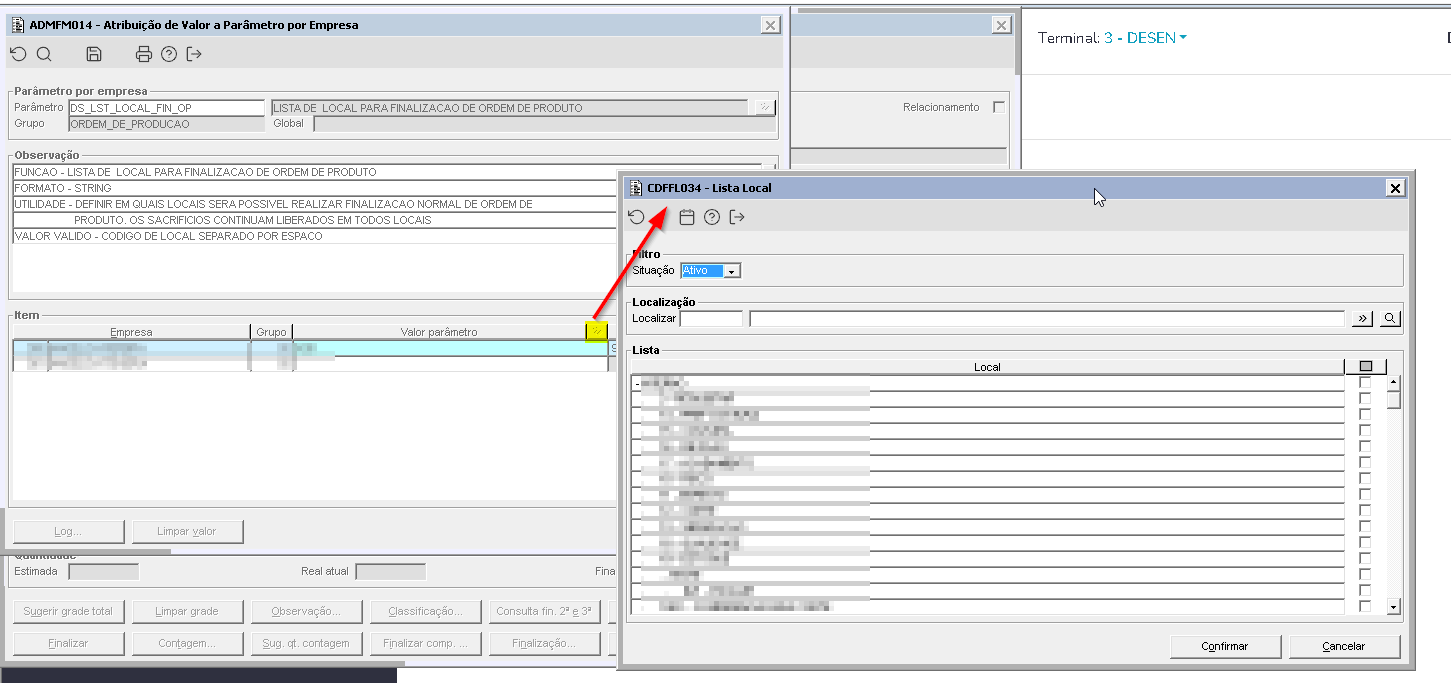1451x683 pixels.
Task: Click the Grupo field with ORDEM_DE_PRODUCAO
Action: [166, 124]
